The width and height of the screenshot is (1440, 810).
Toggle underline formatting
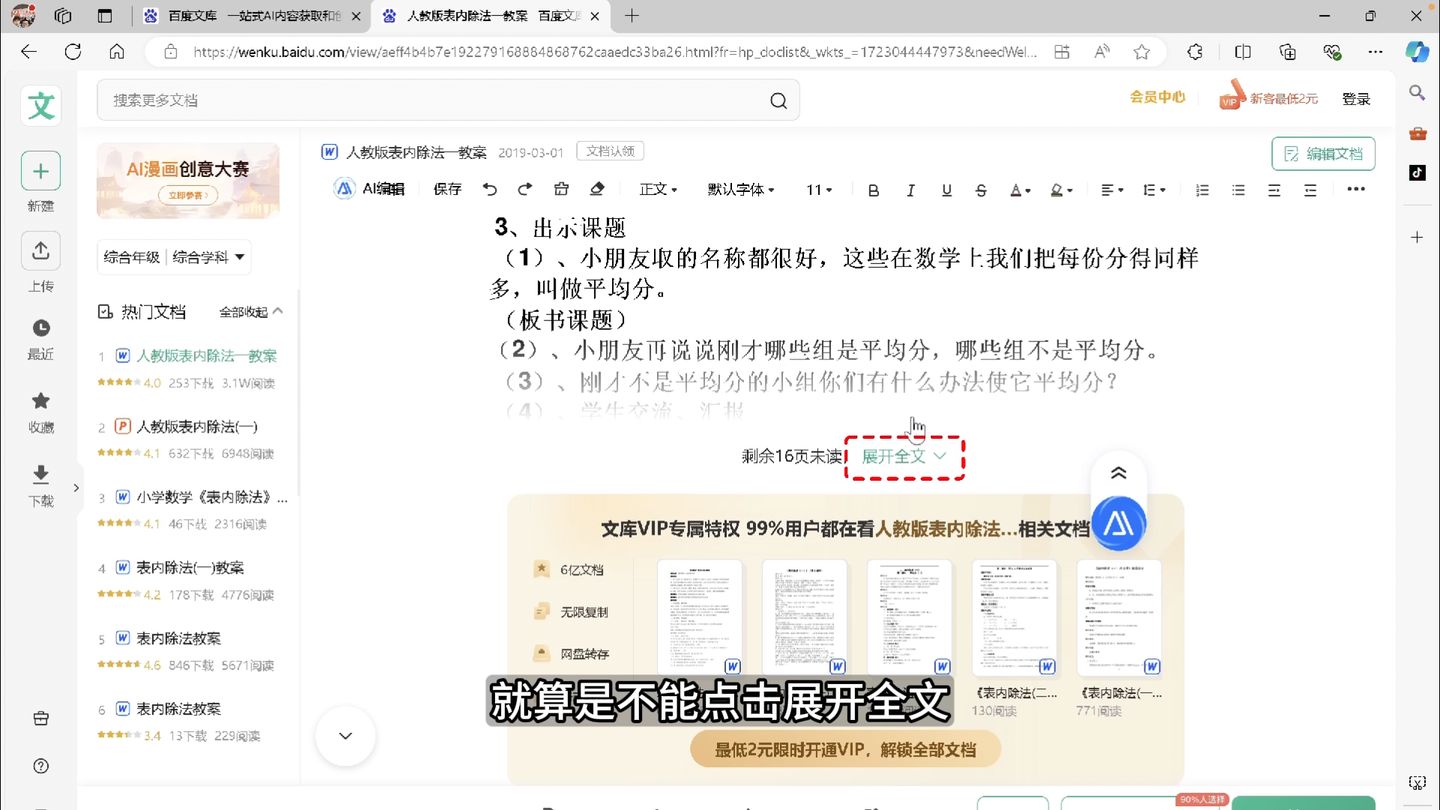coord(946,190)
